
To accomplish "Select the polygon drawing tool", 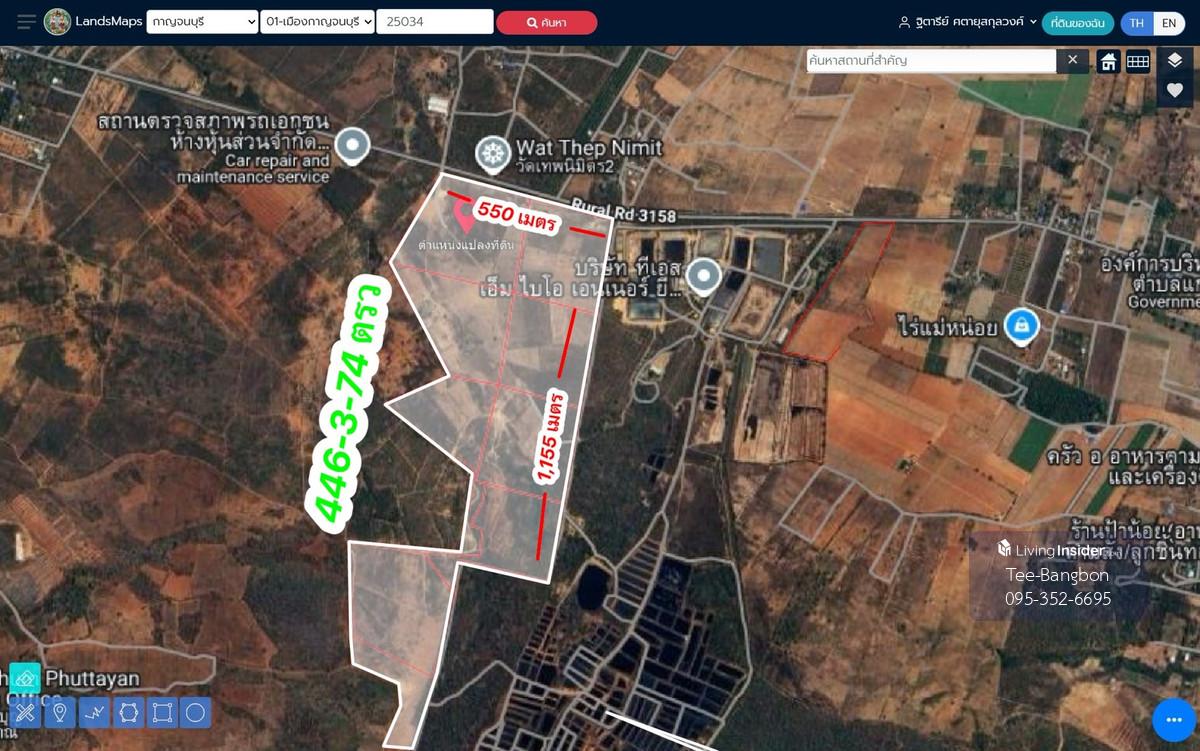I will point(128,712).
